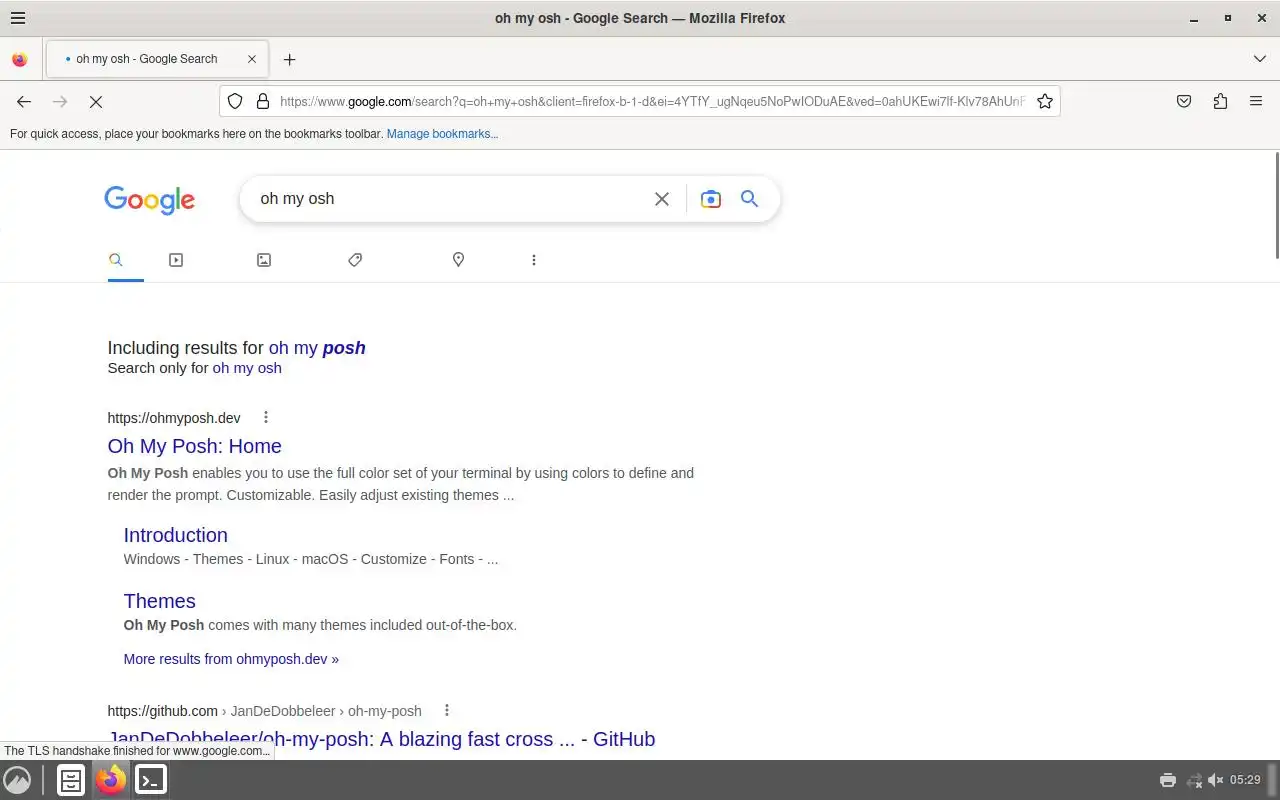Maximize the Firefox window
The width and height of the screenshot is (1280, 800).
[1228, 18]
